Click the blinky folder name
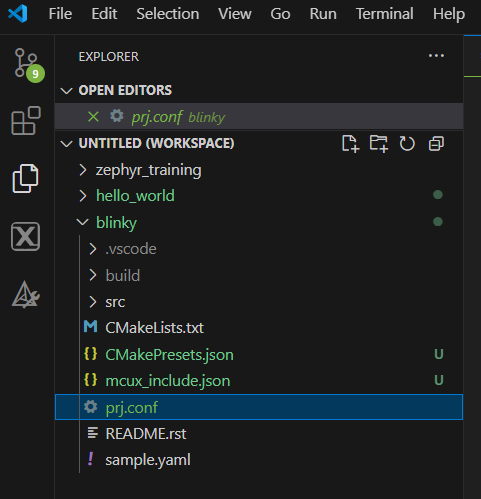 coord(116,223)
